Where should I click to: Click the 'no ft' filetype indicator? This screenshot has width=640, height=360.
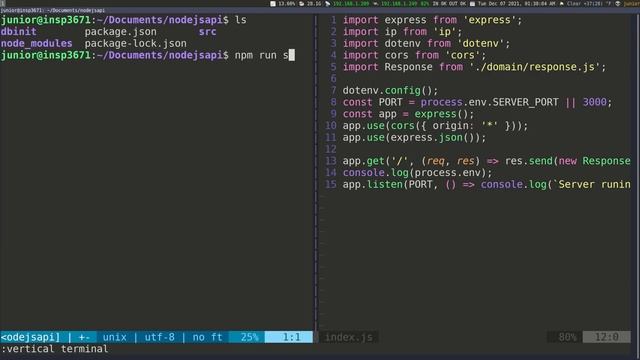pyautogui.click(x=207, y=337)
